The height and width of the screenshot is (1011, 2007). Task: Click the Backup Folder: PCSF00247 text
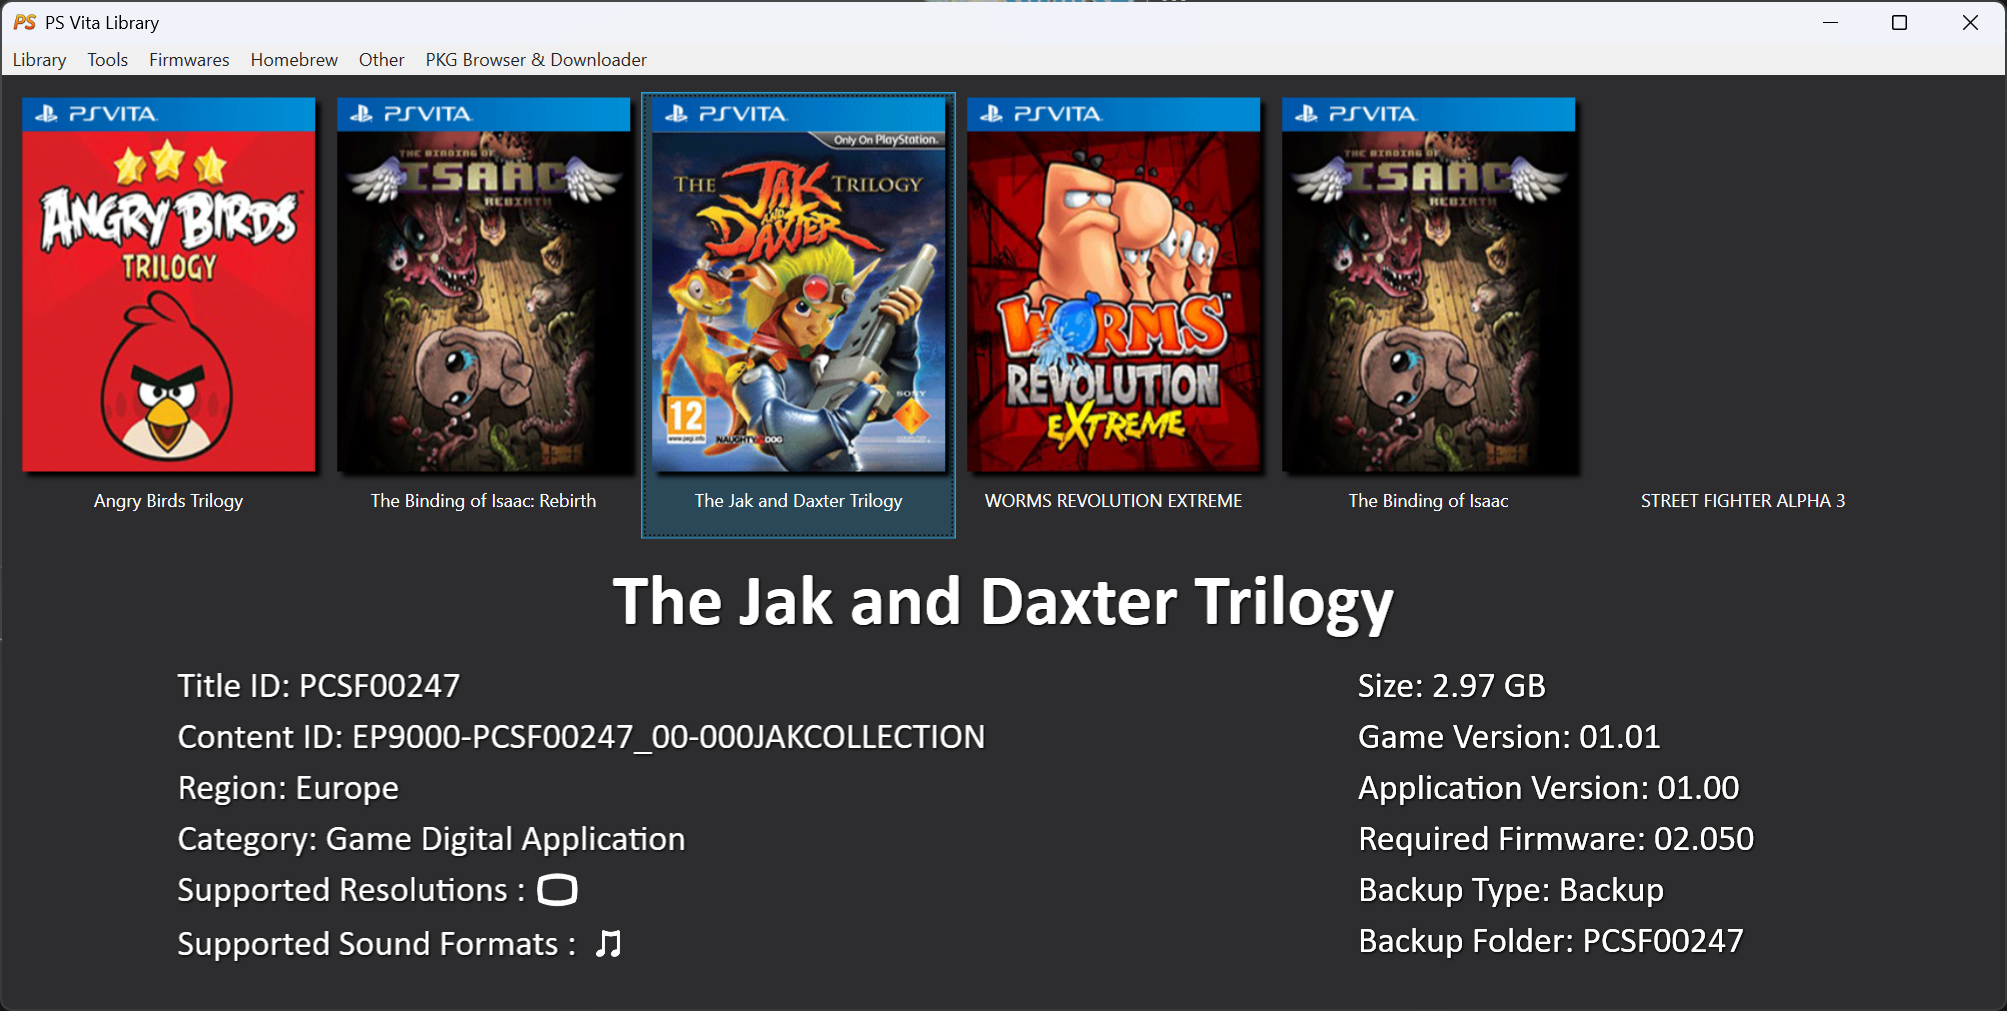tap(1551, 941)
